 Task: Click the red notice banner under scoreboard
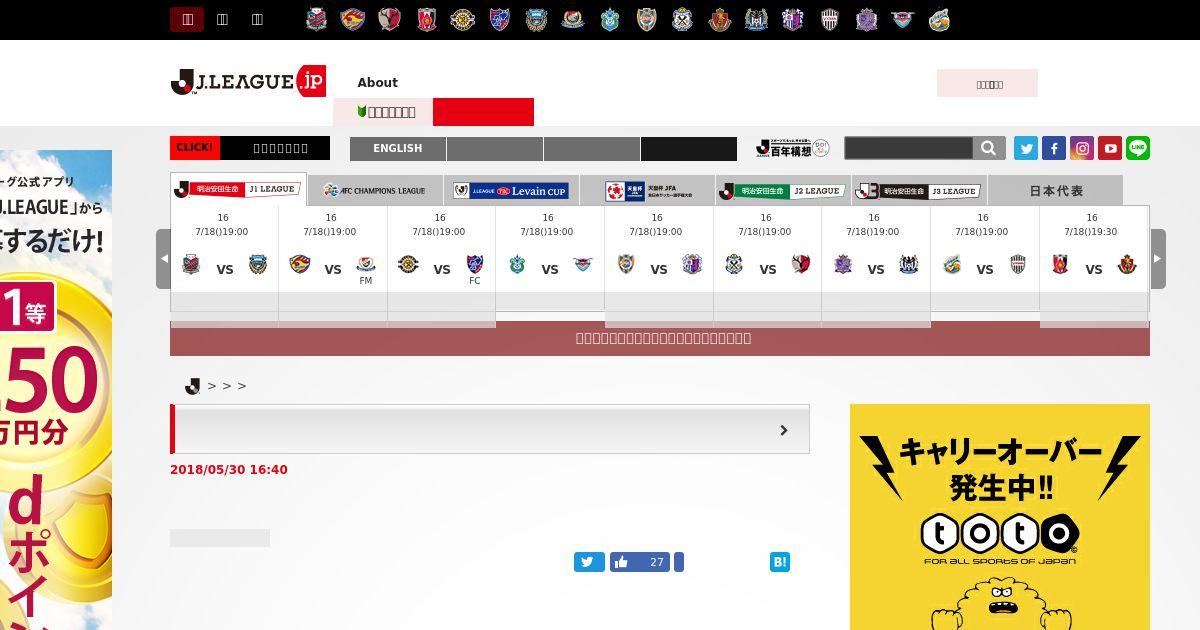point(660,339)
